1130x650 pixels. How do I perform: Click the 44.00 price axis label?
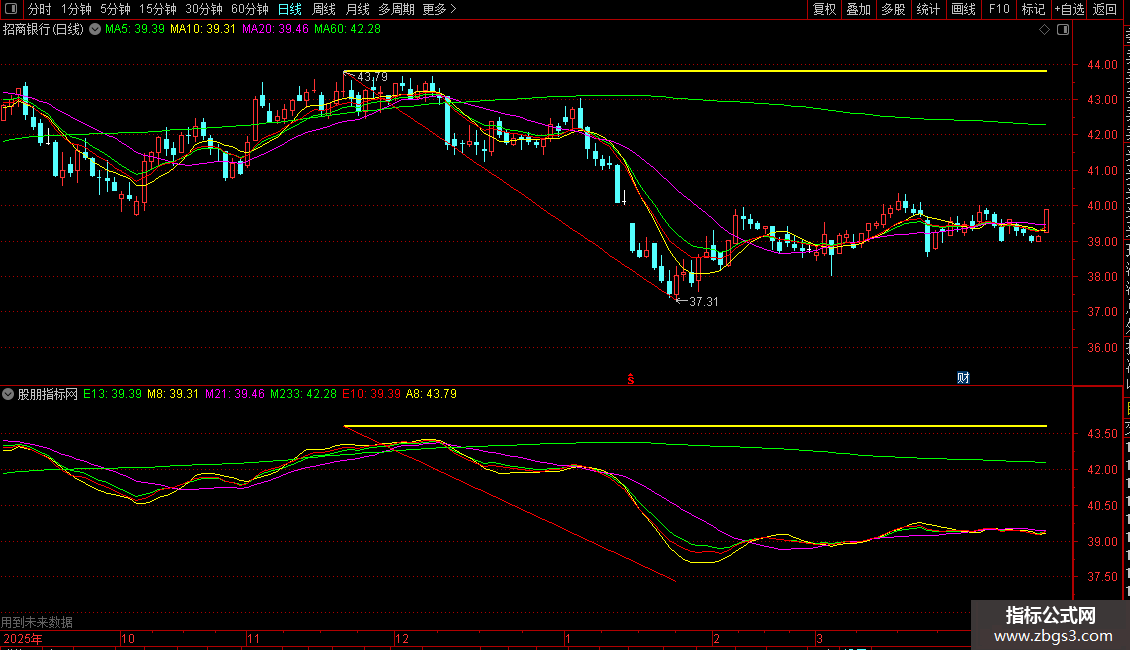click(1103, 64)
